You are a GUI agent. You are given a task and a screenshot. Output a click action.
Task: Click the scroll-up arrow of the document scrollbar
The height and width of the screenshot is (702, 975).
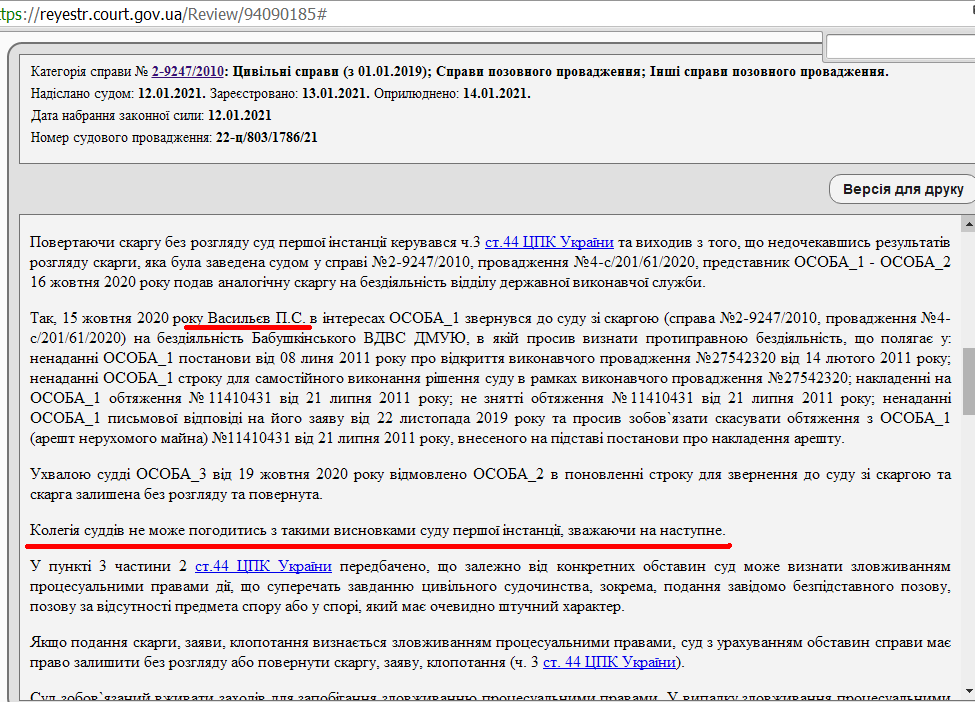[x=968, y=222]
